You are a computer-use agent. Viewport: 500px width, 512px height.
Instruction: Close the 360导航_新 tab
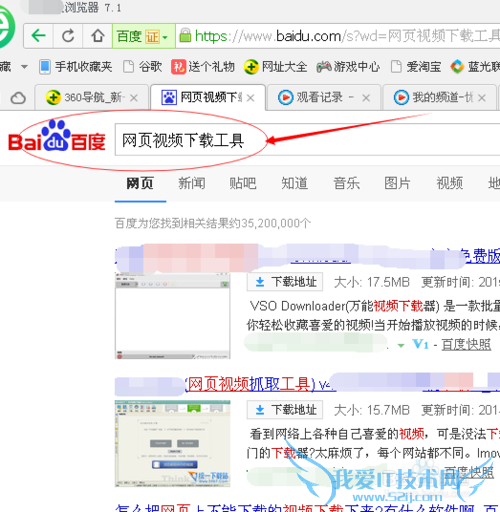pos(134,98)
